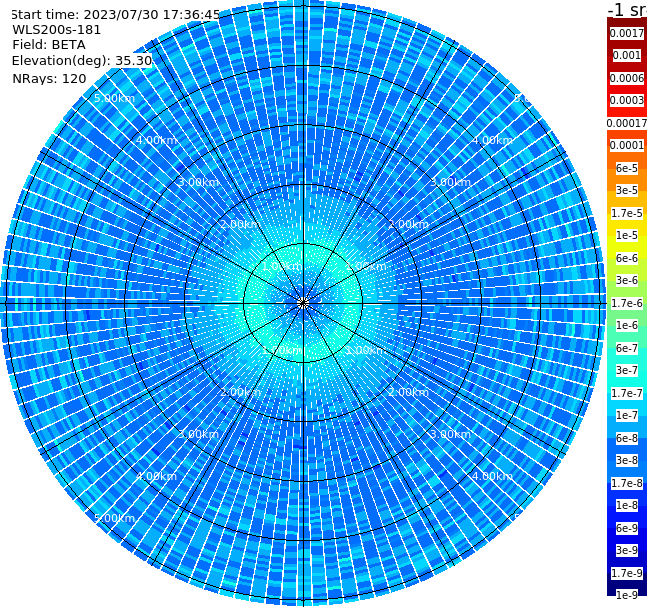Click the 1e-5 colorbar value
Image resolution: width=647 pixels, height=607 pixels.
(x=627, y=235)
